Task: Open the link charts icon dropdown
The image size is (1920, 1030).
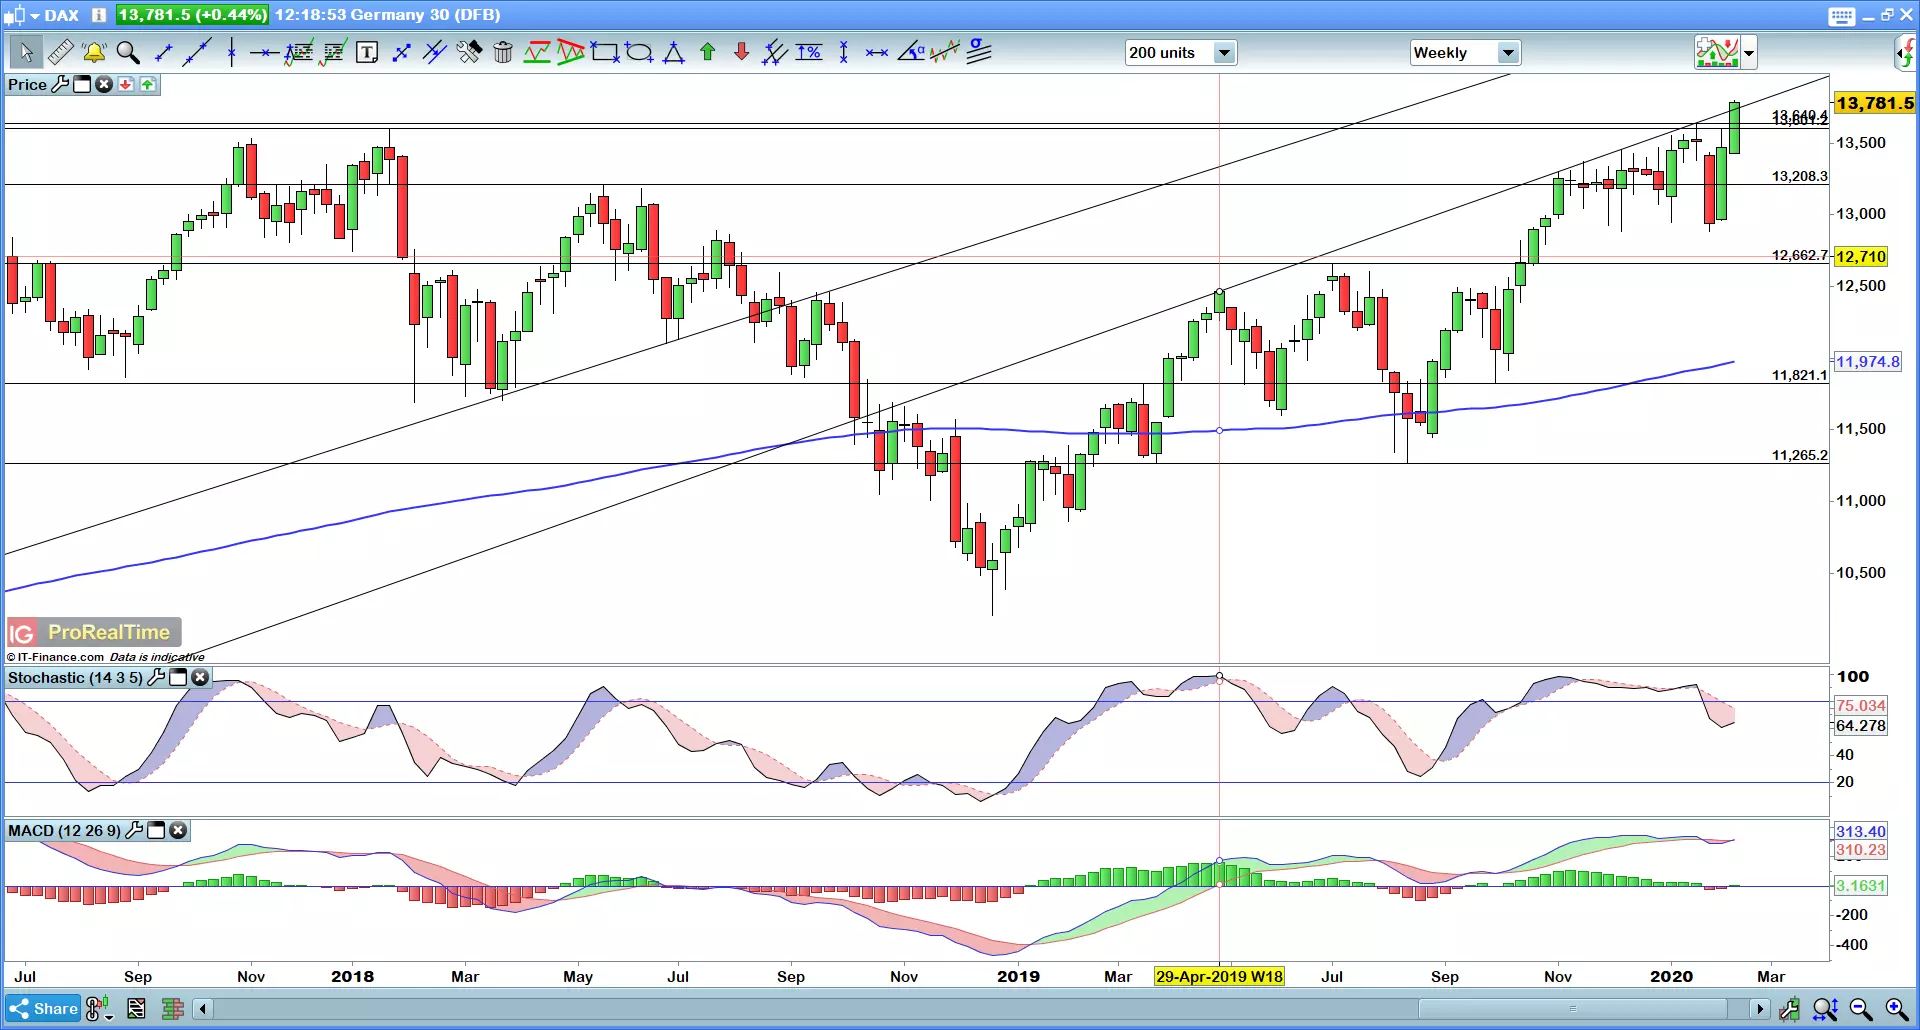Action: coord(99,1009)
